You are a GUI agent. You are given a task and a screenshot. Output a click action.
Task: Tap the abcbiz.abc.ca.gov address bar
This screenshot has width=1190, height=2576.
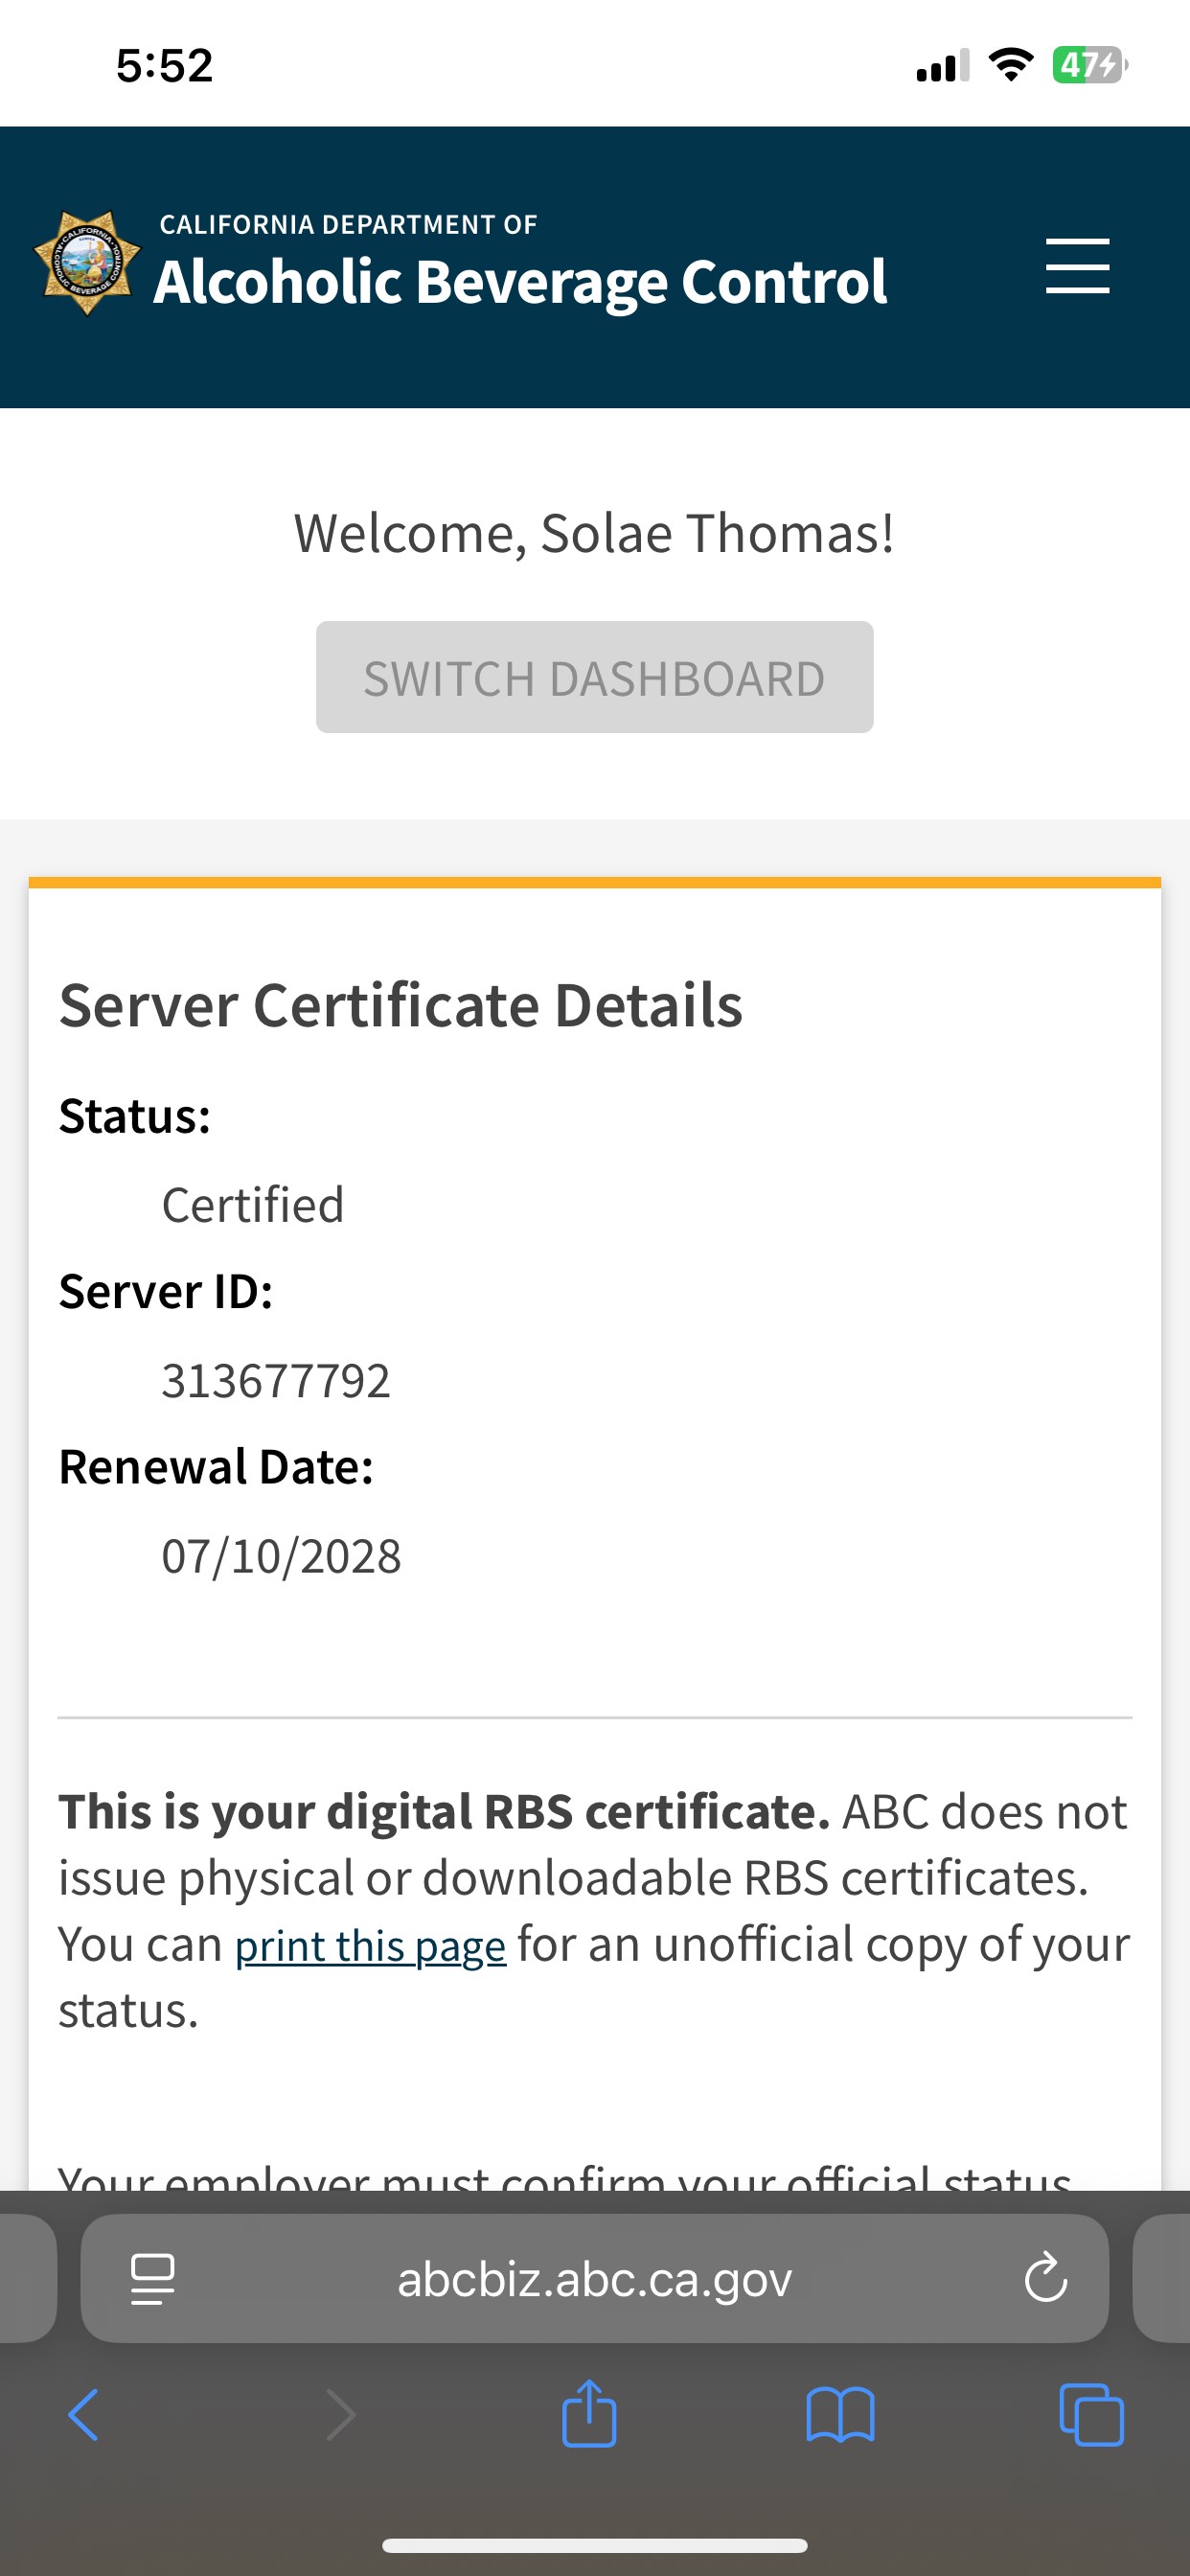(594, 2279)
